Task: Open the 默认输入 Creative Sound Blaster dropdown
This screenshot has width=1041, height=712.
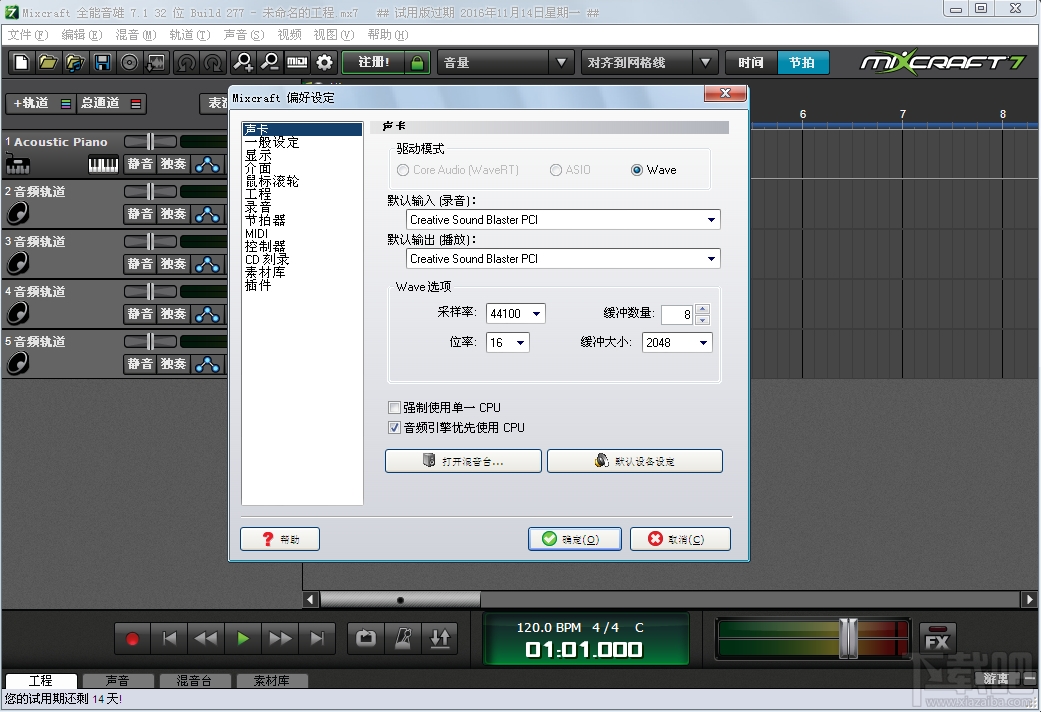Action: point(711,219)
